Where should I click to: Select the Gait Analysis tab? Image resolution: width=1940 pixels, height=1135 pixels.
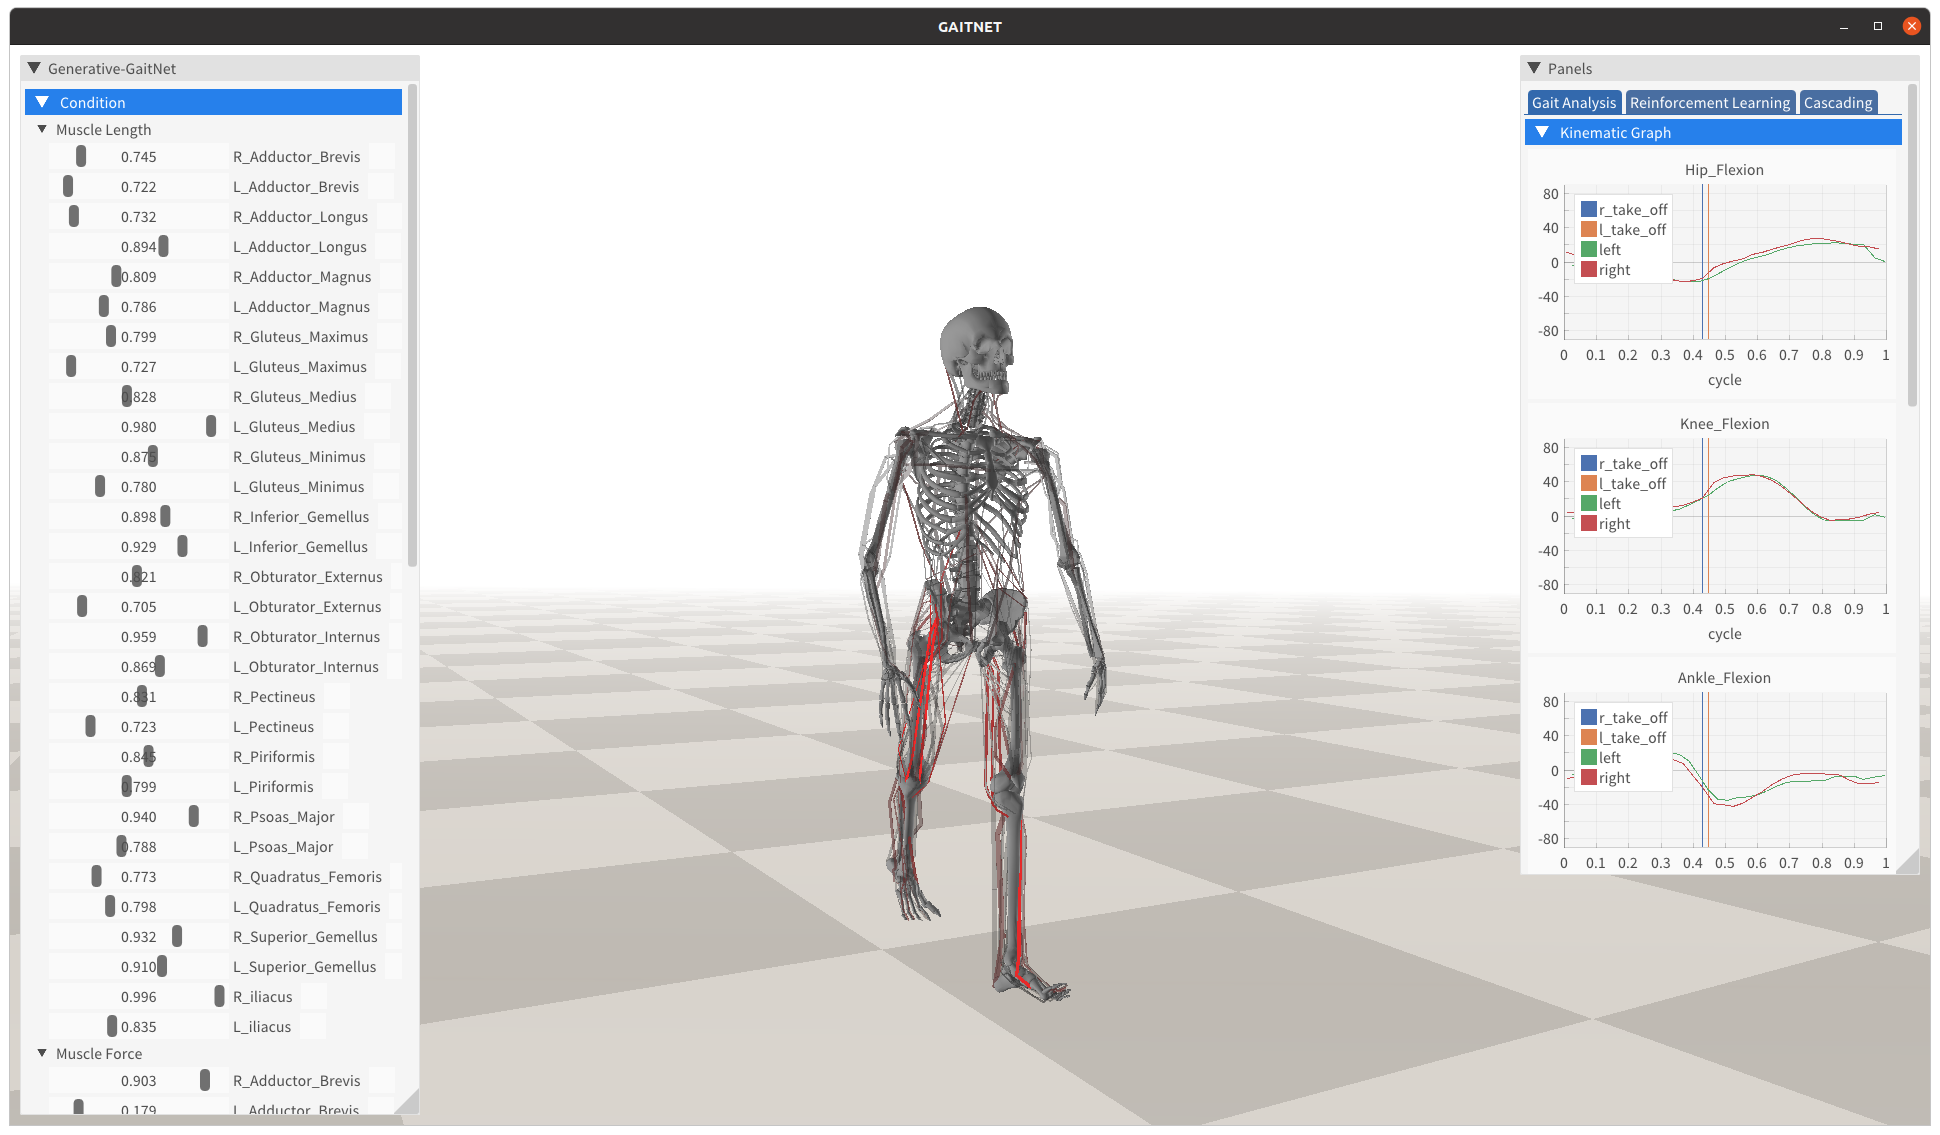pyautogui.click(x=1572, y=102)
